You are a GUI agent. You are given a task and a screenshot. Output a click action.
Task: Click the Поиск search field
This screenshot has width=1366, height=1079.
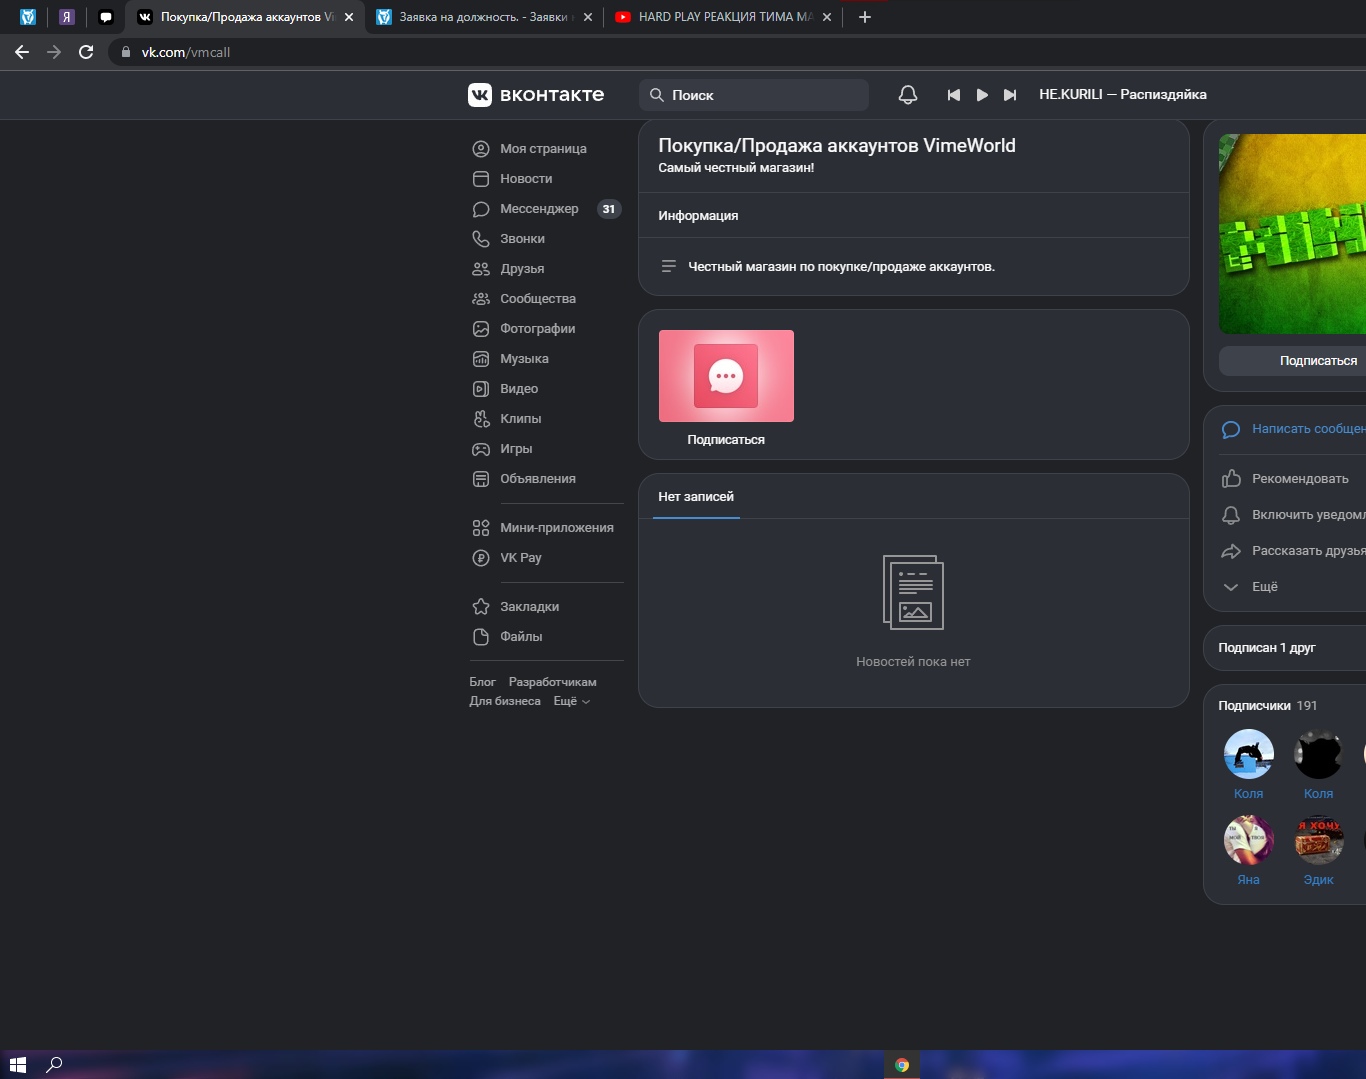[x=762, y=95]
